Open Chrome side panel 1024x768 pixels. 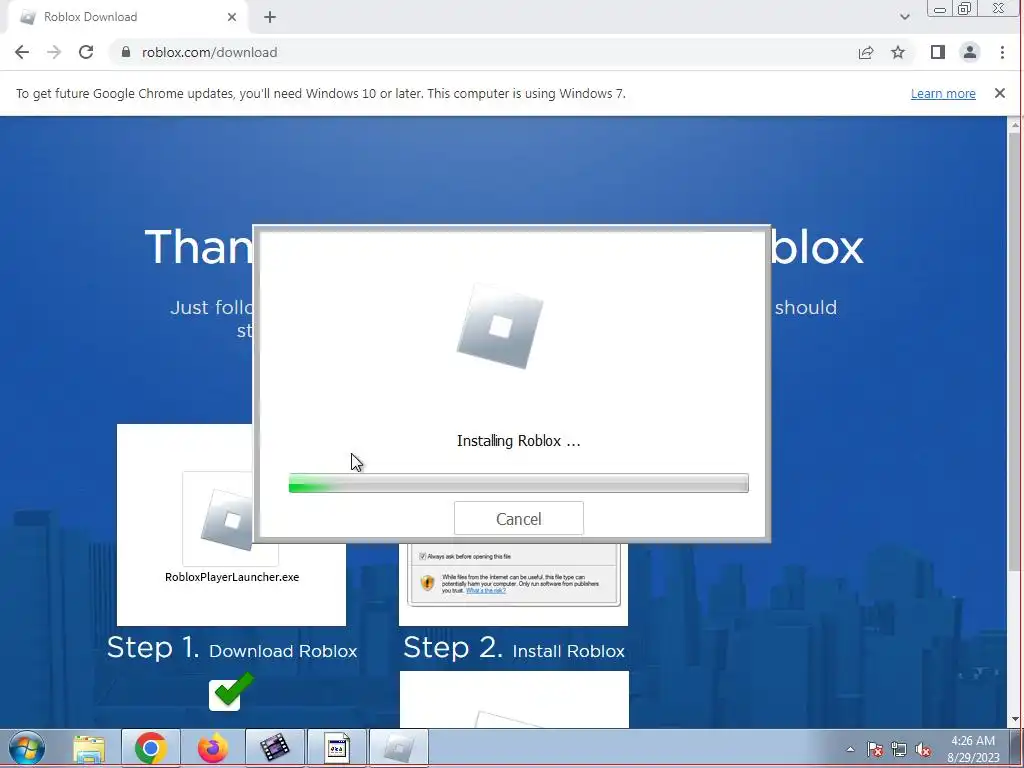(x=938, y=52)
